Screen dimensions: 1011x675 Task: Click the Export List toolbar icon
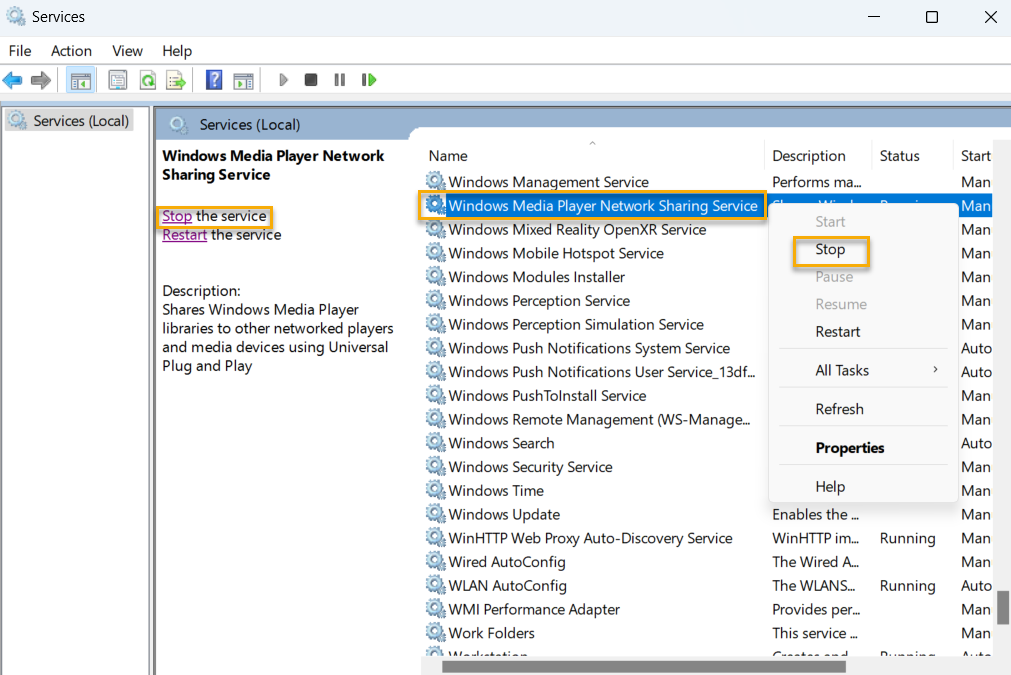pyautogui.click(x=173, y=80)
